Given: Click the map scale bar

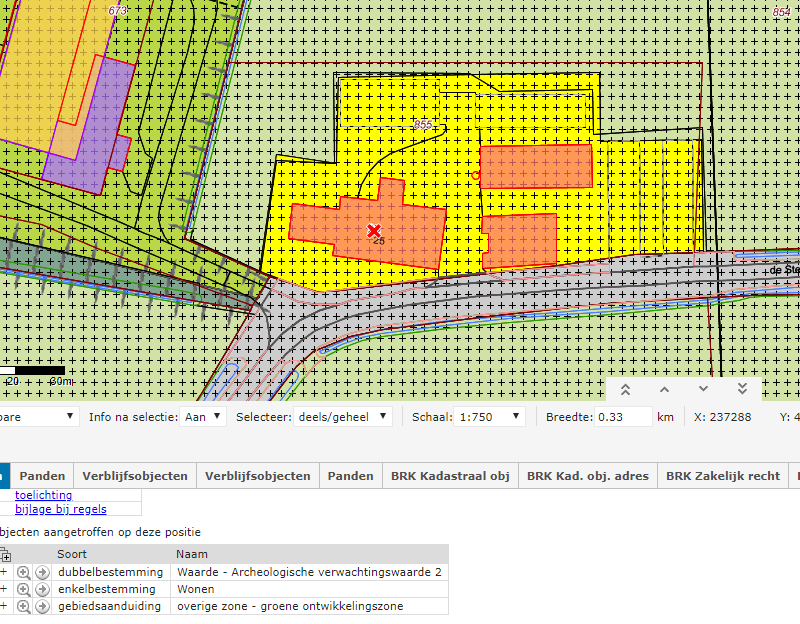Looking at the screenshot, I should pos(33,370).
